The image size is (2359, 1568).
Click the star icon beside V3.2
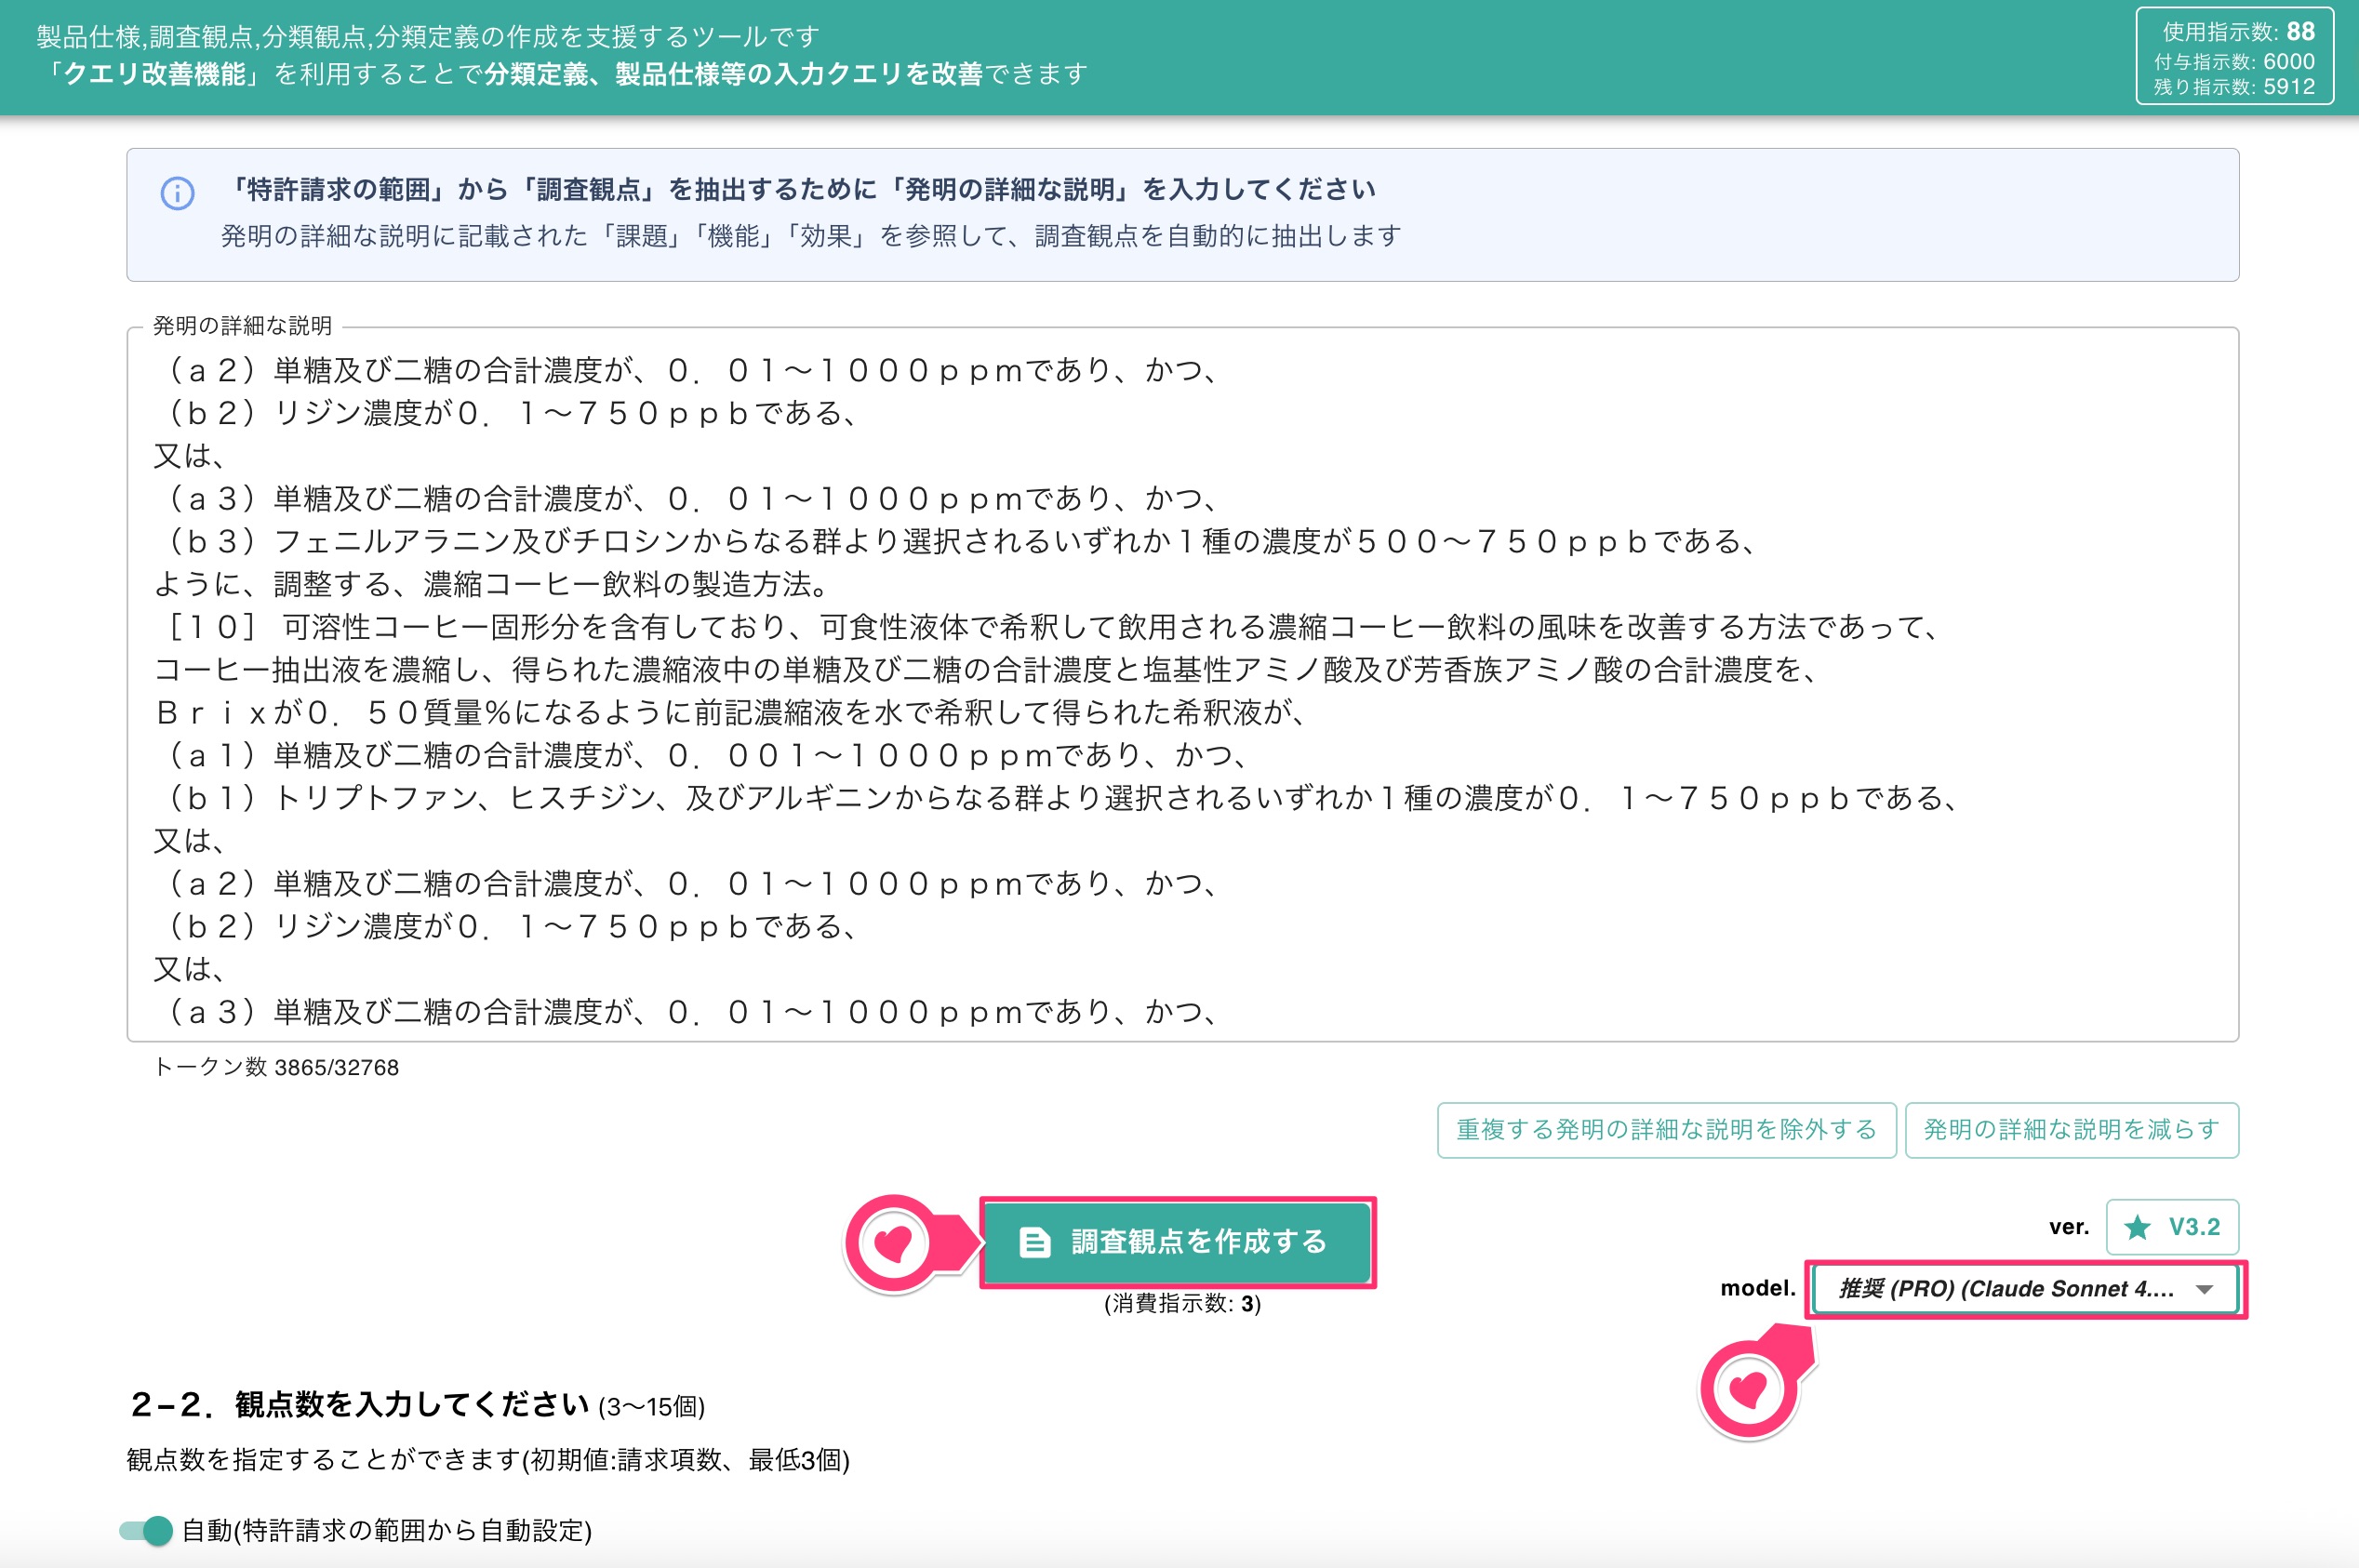[2137, 1227]
